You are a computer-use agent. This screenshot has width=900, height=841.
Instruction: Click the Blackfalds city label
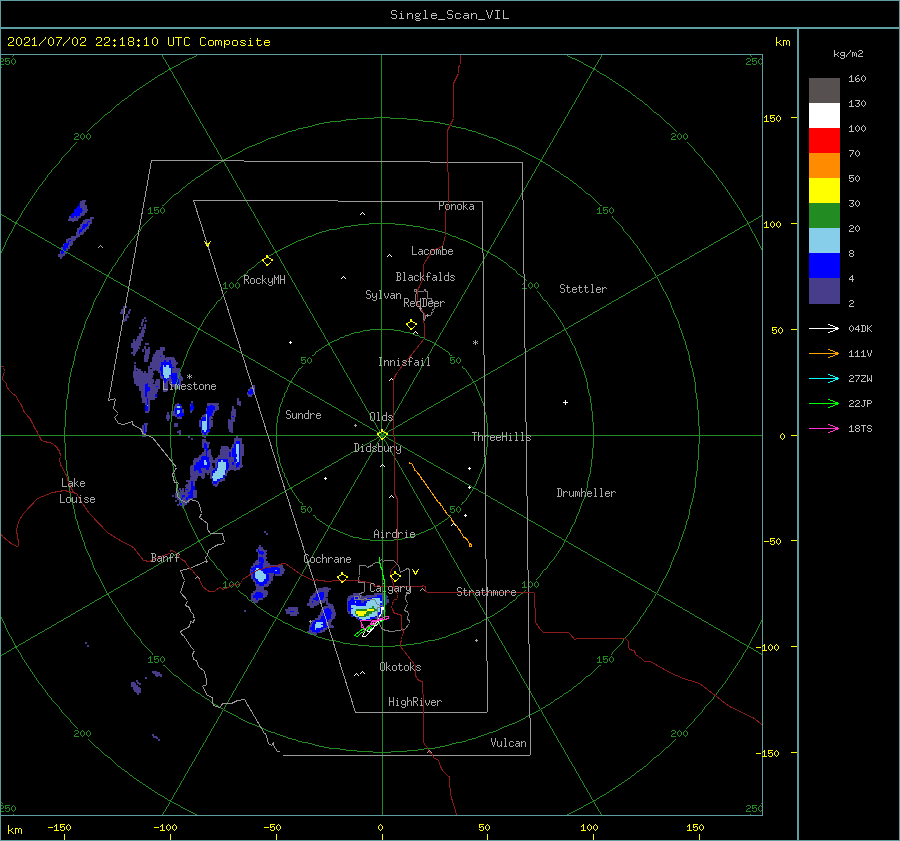tap(425, 277)
